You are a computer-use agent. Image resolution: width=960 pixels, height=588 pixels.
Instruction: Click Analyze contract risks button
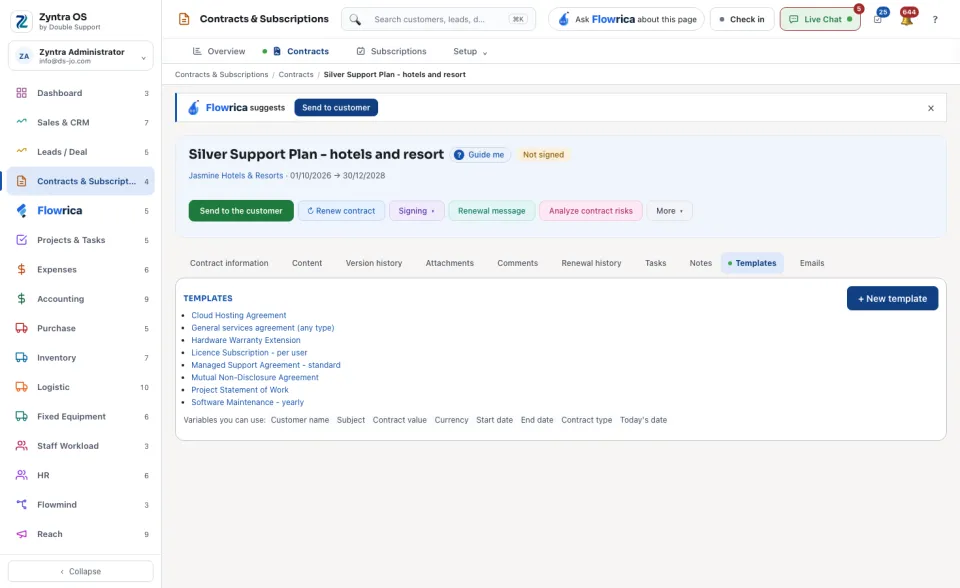(591, 211)
